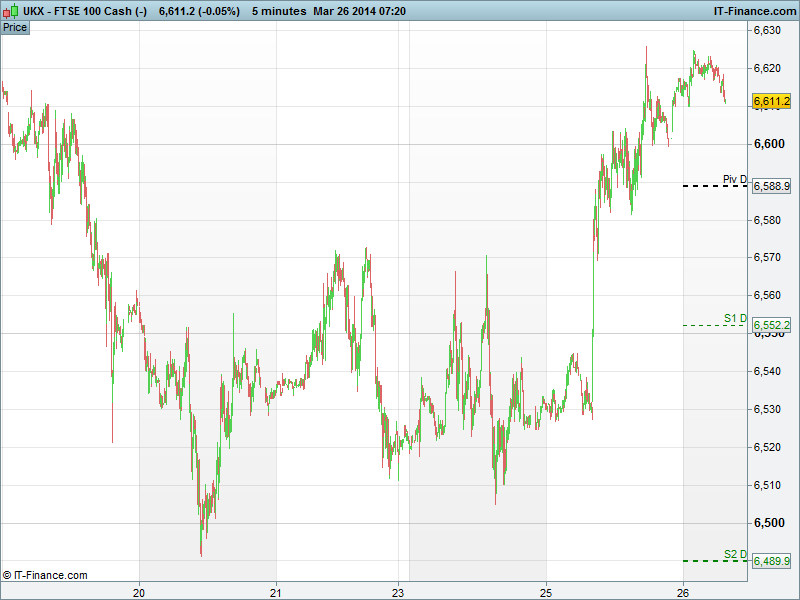Click date marker 23 on time axis
The image size is (800, 600).
(398, 590)
